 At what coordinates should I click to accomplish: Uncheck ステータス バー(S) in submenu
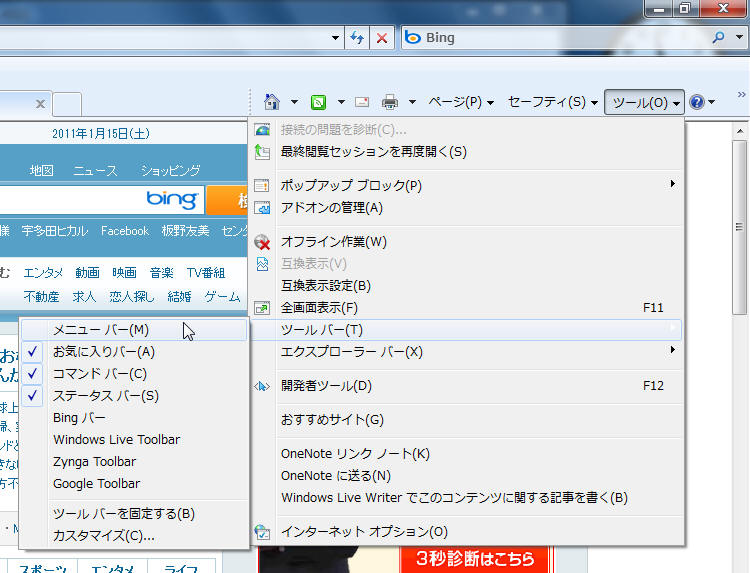coord(134,396)
